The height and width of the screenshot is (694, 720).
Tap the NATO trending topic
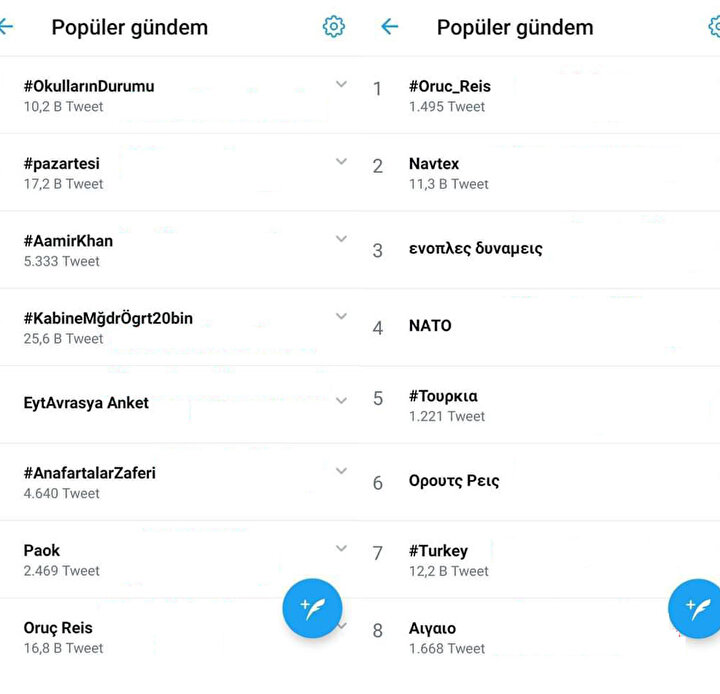click(430, 326)
